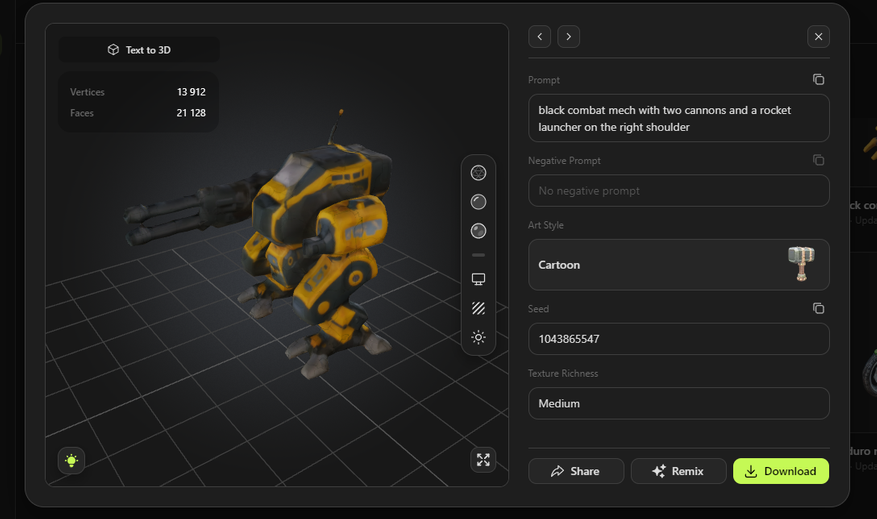
Task: Click the Texture Richness Medium field
Action: tap(678, 404)
